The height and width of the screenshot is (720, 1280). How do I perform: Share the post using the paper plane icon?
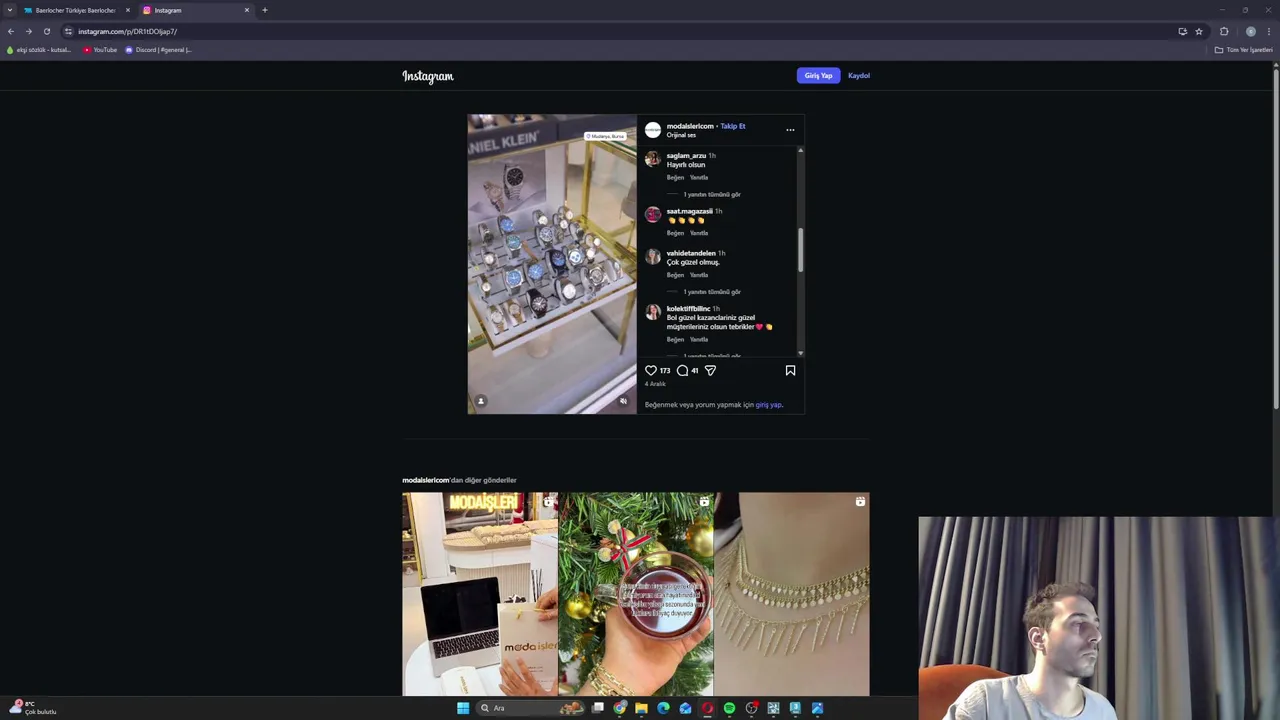coord(710,370)
